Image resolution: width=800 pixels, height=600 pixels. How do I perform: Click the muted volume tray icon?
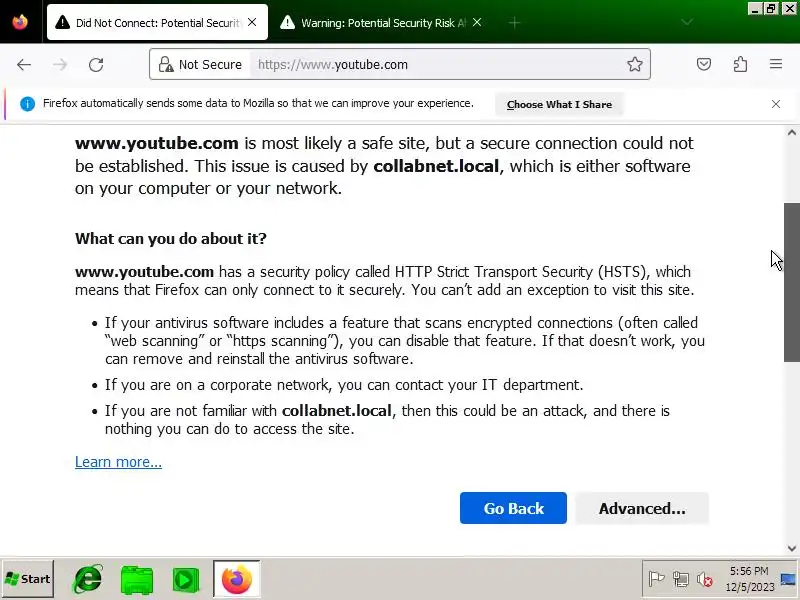tap(705, 580)
